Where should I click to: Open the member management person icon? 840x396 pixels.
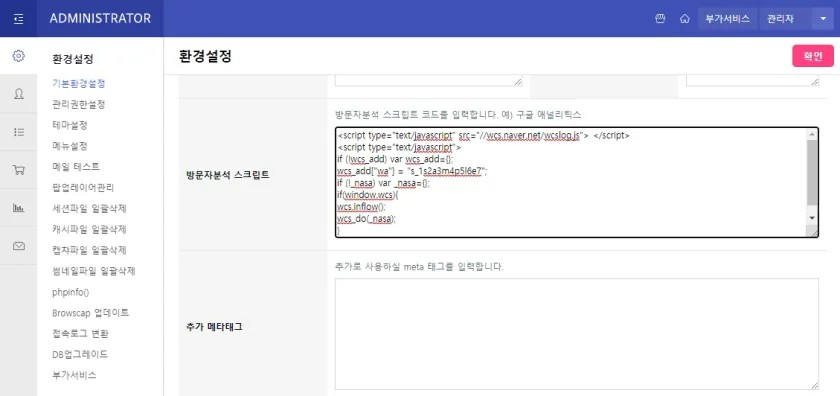click(x=18, y=94)
